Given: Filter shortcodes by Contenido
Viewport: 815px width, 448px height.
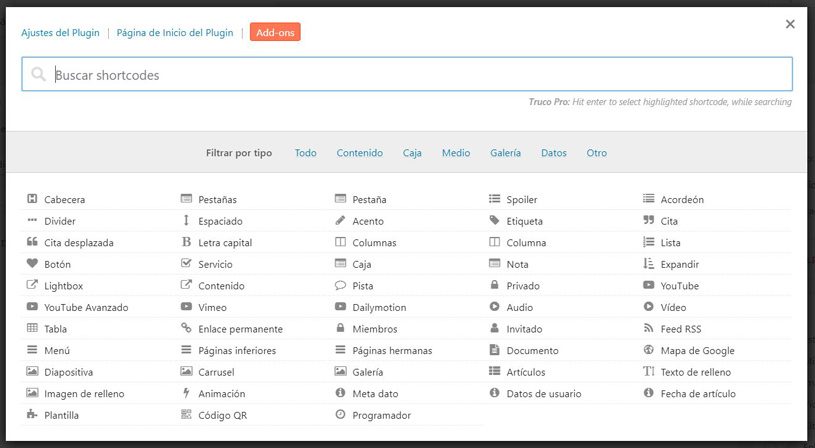Looking at the screenshot, I should pos(360,153).
